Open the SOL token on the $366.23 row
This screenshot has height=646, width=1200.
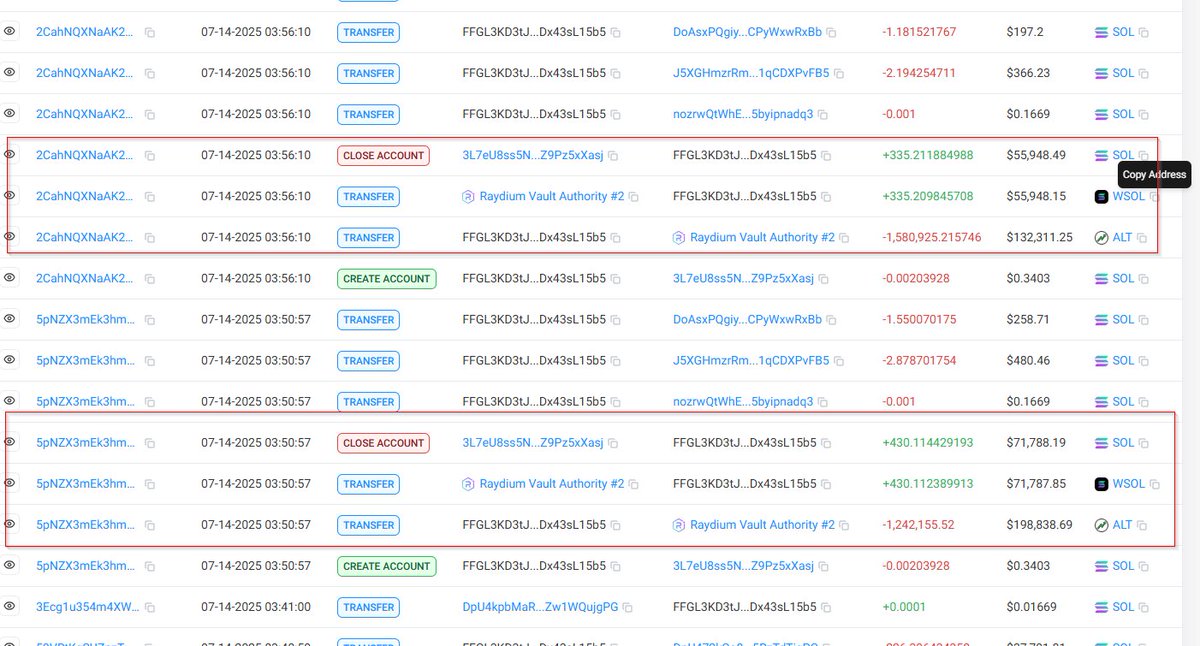pos(1123,73)
